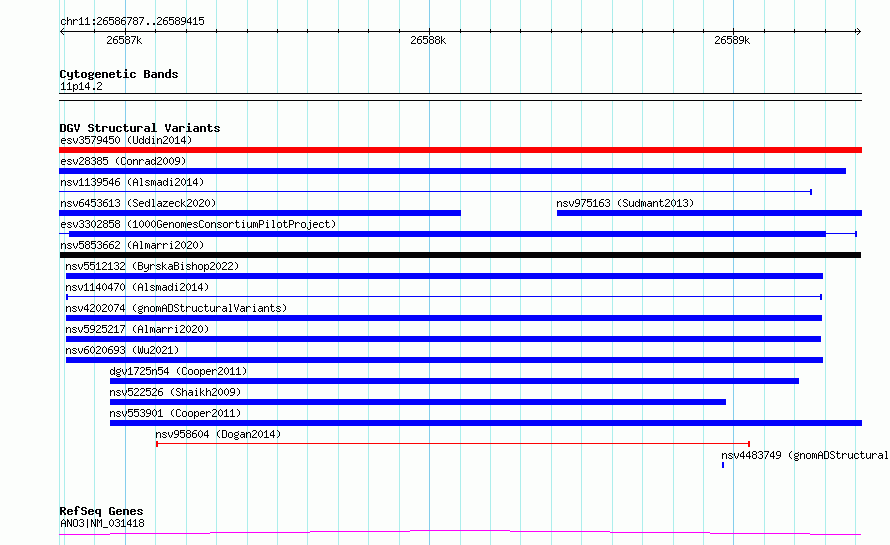The width and height of the screenshot is (890, 545).
Task: Open nsv958604 (Dogan2014) label
Action: 218,434
